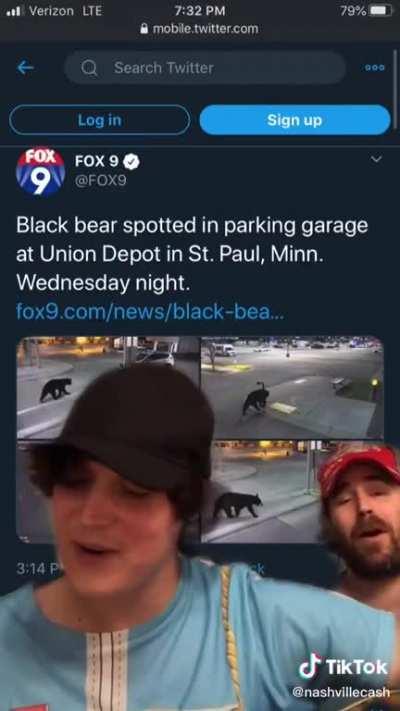
Task: Tap the battery icon in status bar
Action: pos(380,10)
